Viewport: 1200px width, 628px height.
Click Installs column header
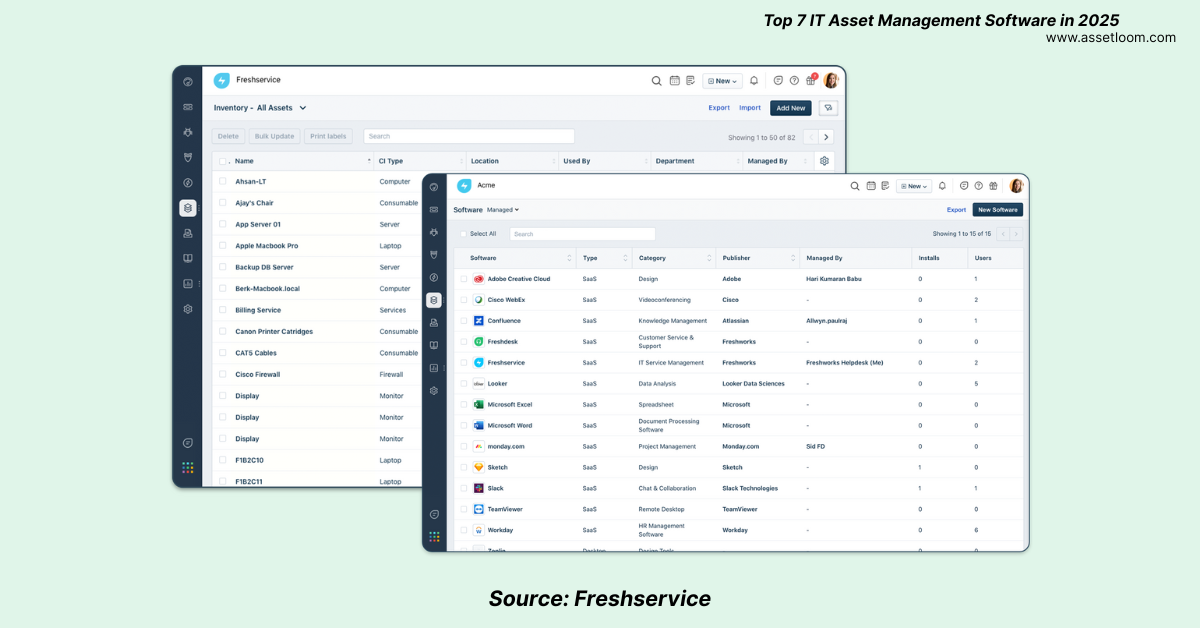[x=929, y=258]
